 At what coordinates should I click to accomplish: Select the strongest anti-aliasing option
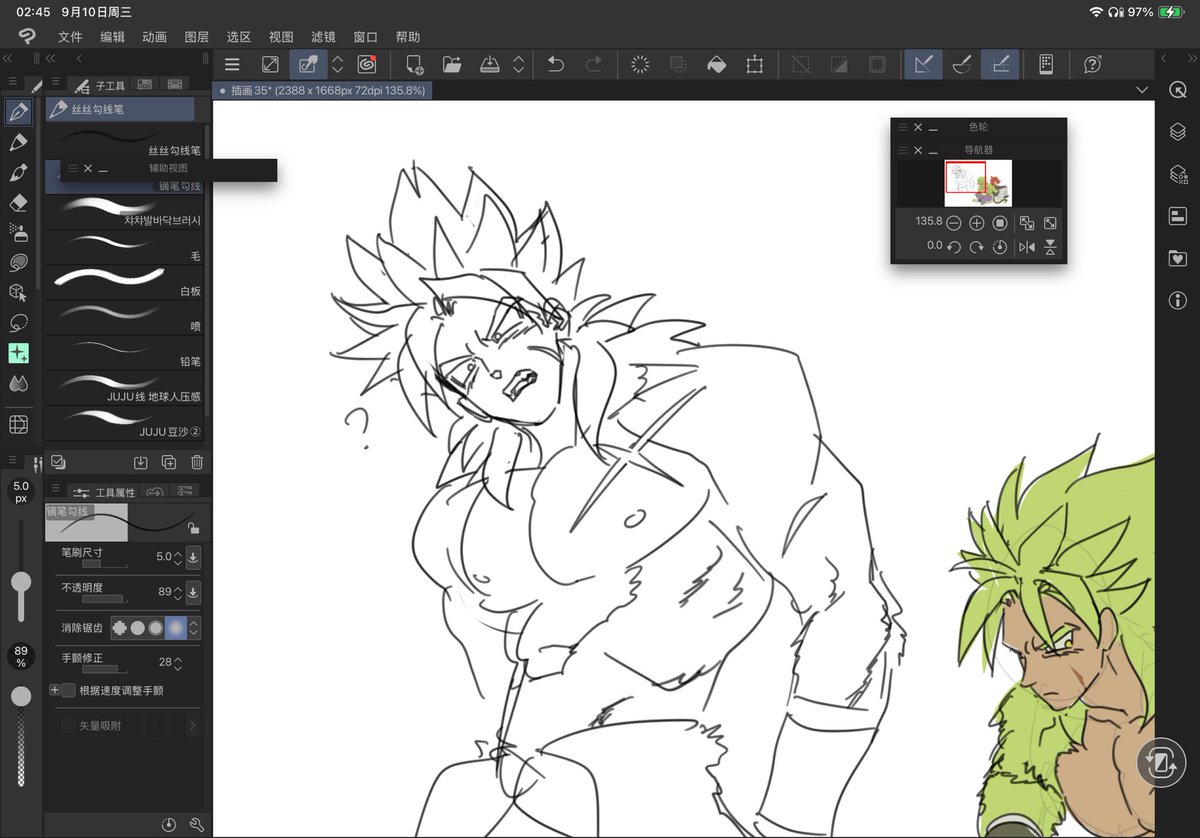pyautogui.click(x=177, y=628)
